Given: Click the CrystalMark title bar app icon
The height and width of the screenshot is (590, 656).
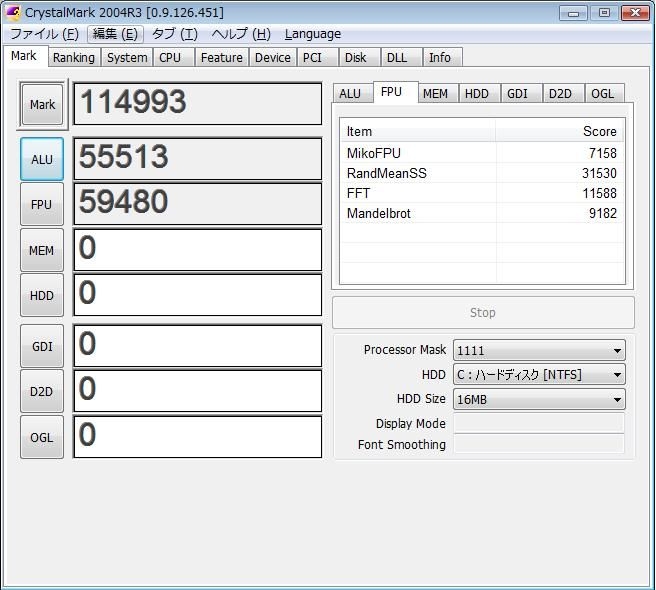Looking at the screenshot, I should (12, 13).
